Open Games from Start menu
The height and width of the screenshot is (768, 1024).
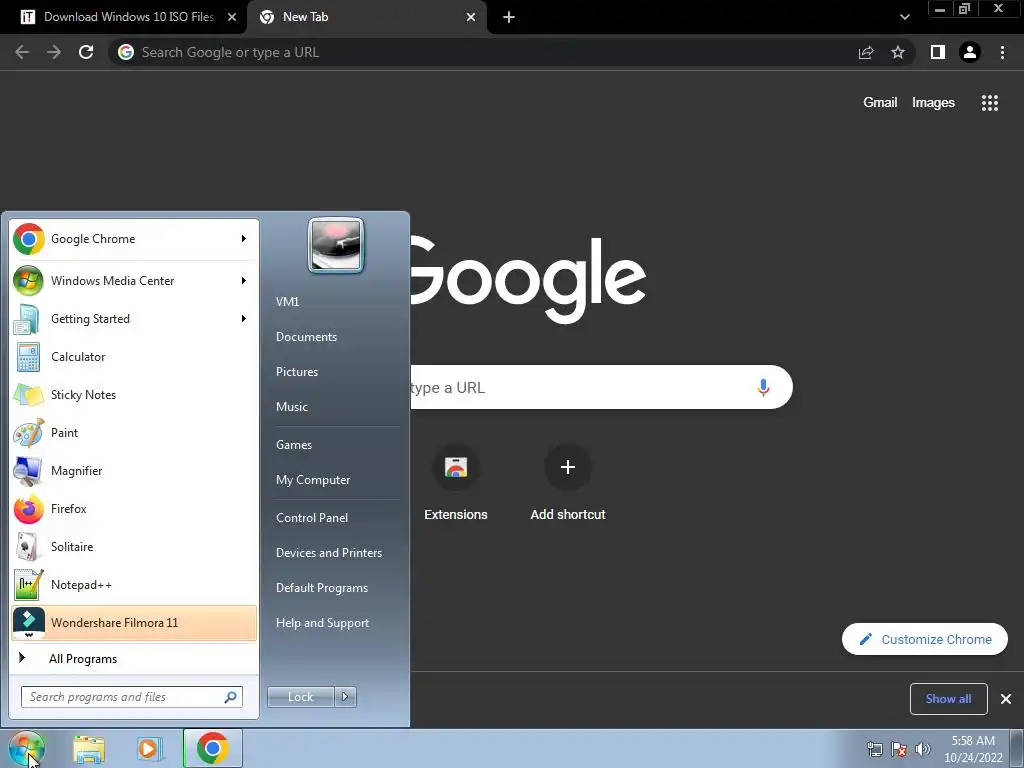[294, 445]
